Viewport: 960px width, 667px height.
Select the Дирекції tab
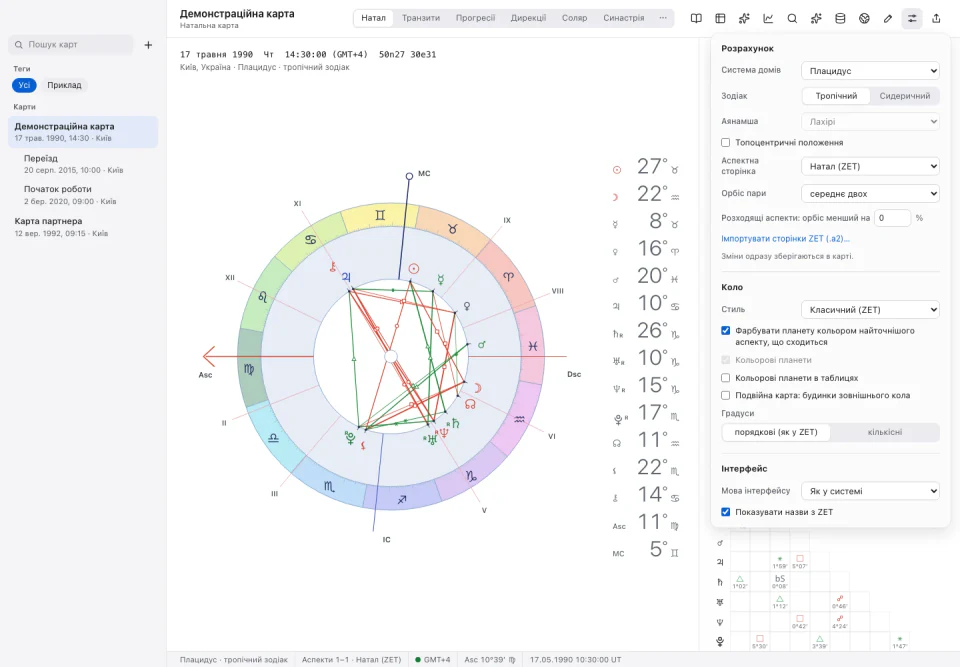tap(528, 18)
